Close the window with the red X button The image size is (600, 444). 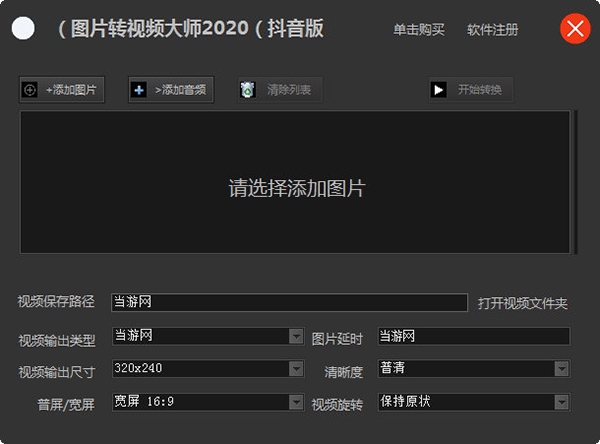[x=575, y=29]
